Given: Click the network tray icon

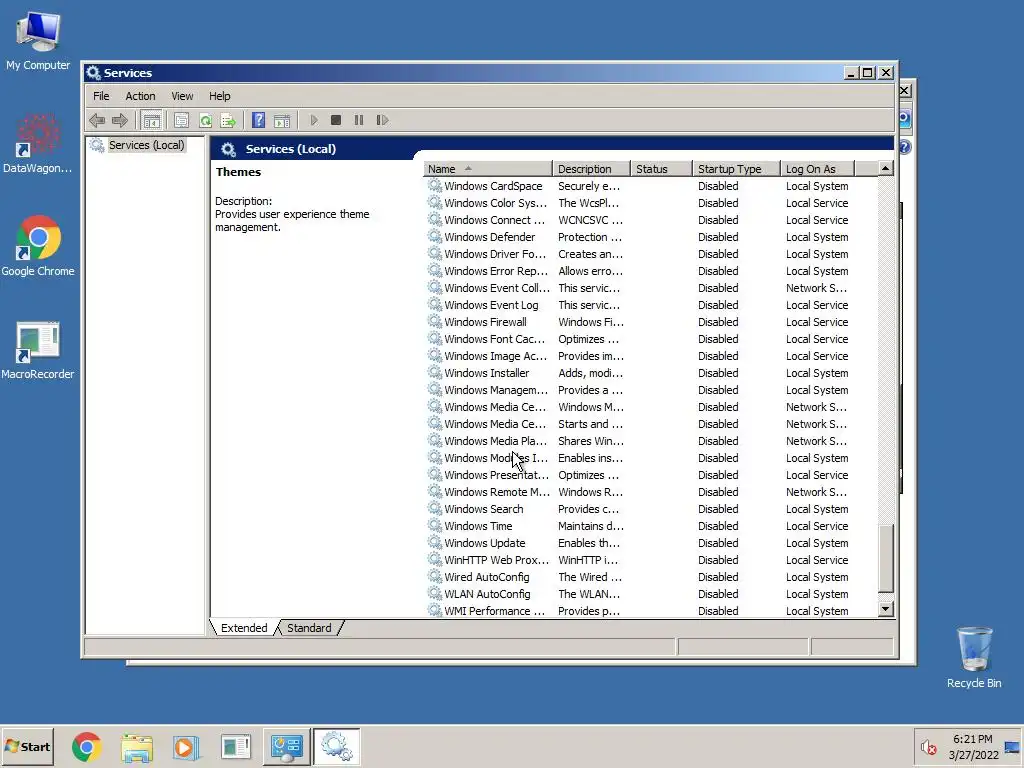Looking at the screenshot, I should [x=1012, y=747].
